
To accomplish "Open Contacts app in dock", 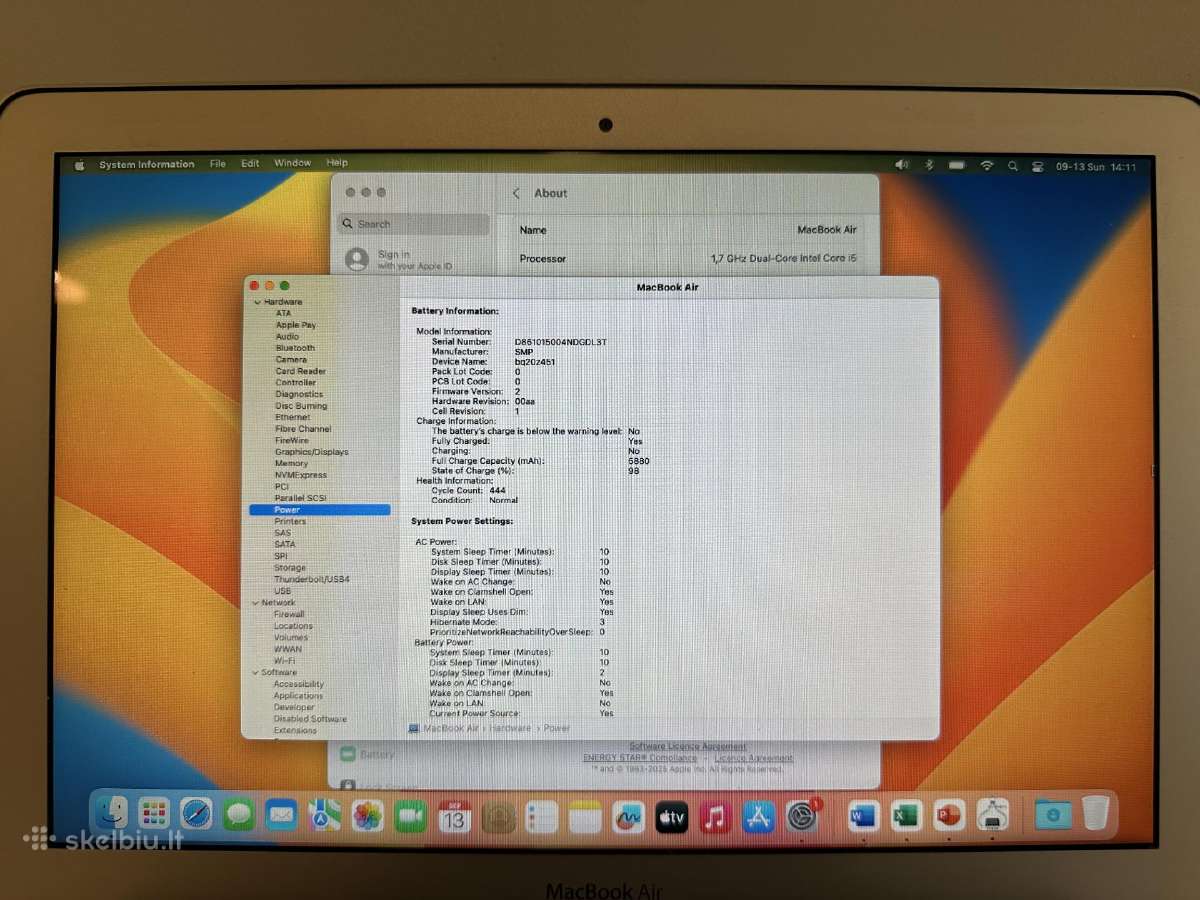I will (498, 818).
